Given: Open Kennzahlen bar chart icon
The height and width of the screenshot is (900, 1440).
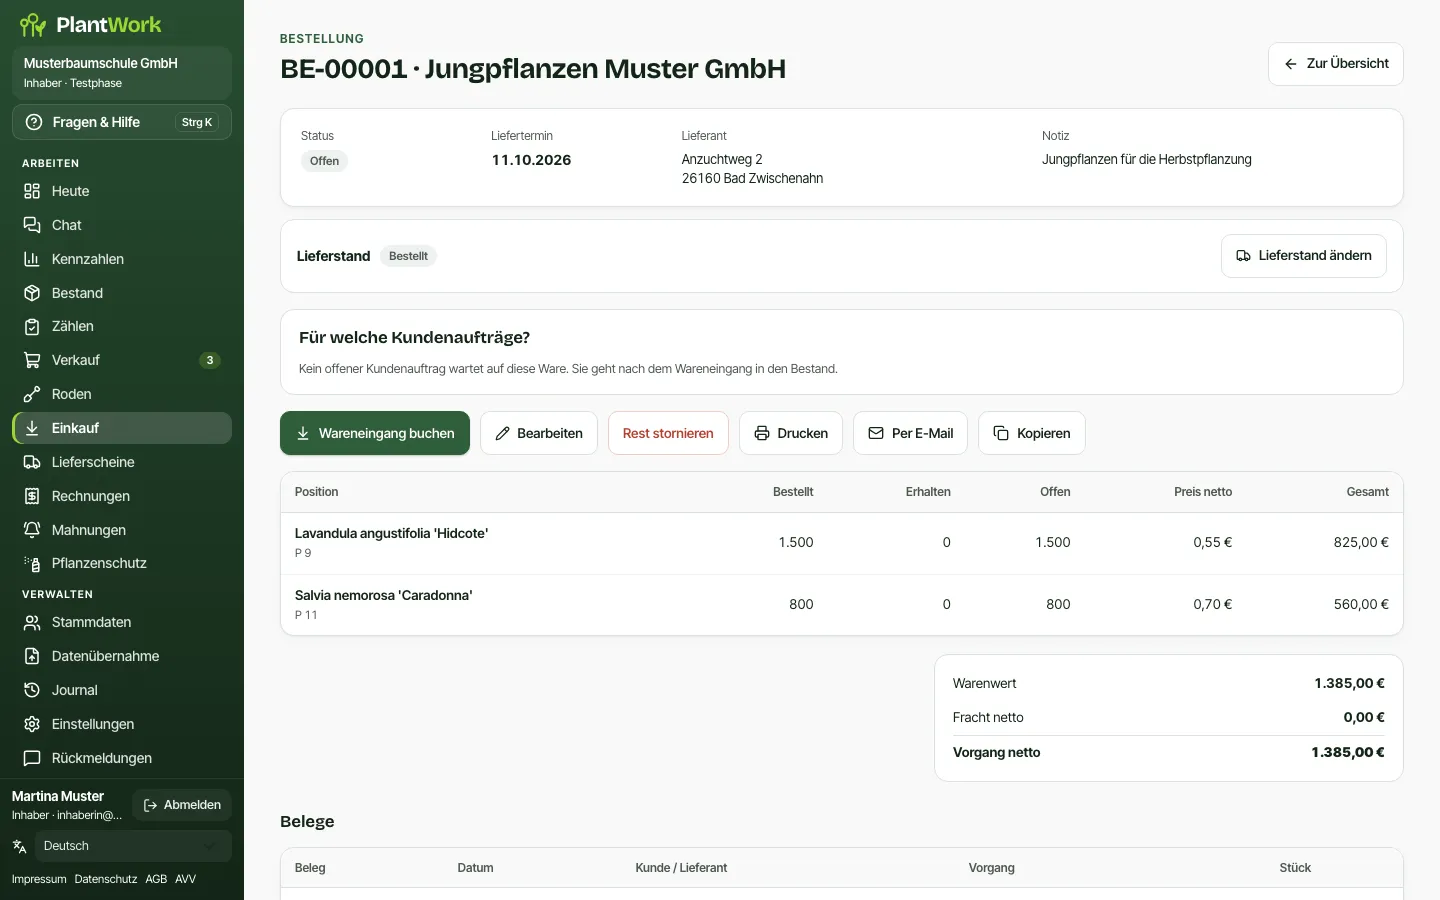Looking at the screenshot, I should 32,259.
